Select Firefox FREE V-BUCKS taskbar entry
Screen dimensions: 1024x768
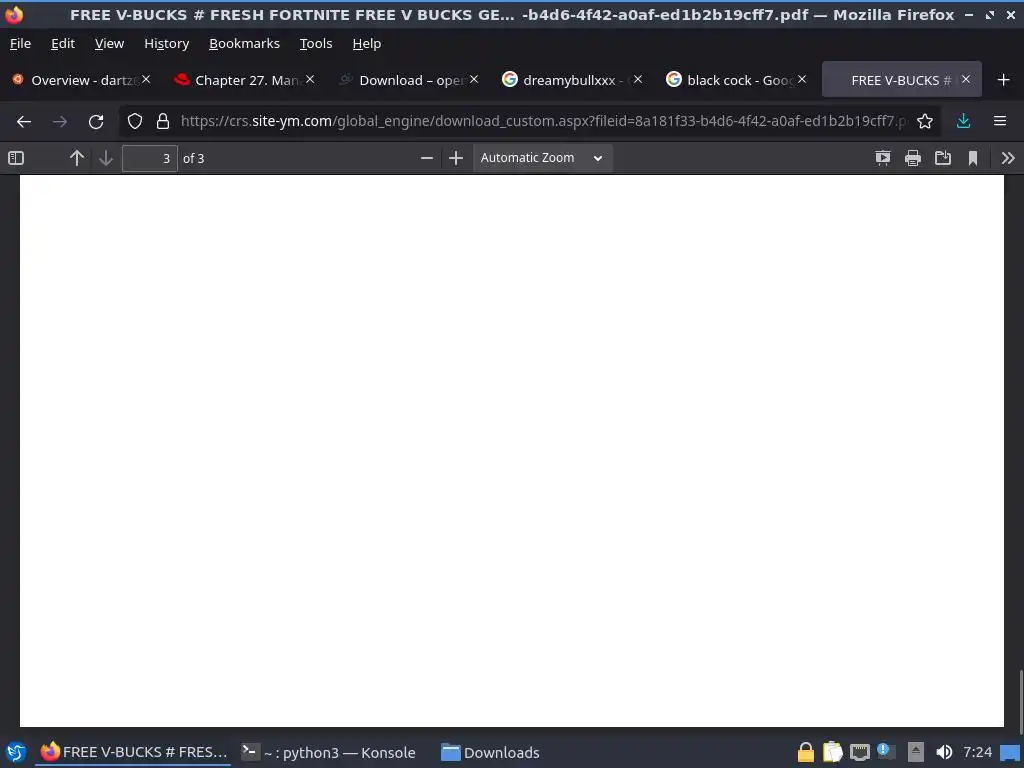[134, 752]
